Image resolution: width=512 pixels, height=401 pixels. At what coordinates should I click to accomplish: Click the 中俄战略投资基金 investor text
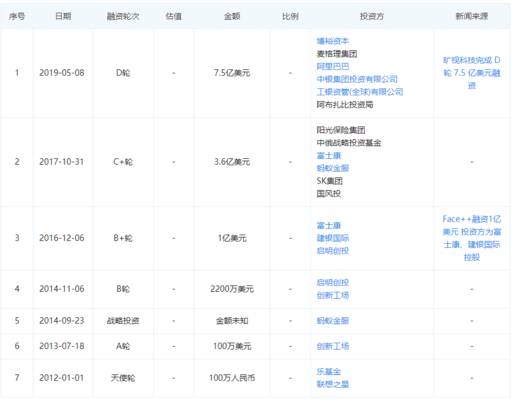349,143
